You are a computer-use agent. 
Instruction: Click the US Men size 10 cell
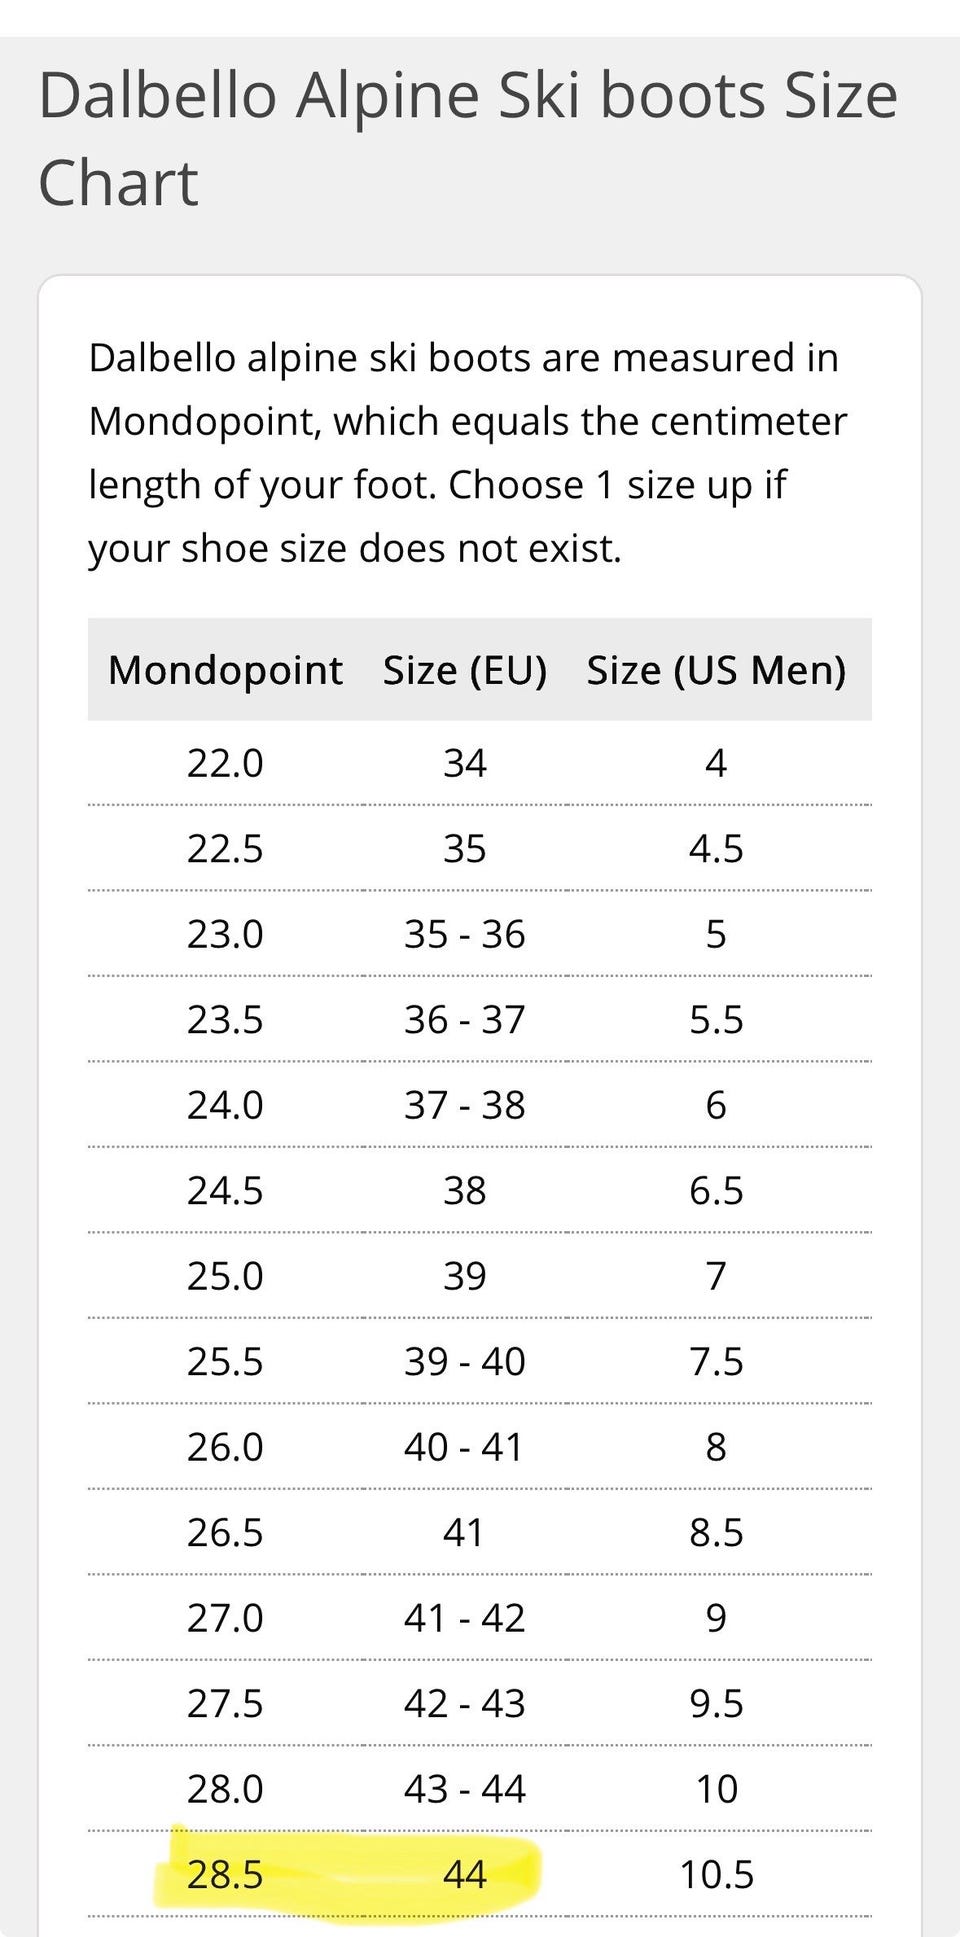tap(716, 1789)
